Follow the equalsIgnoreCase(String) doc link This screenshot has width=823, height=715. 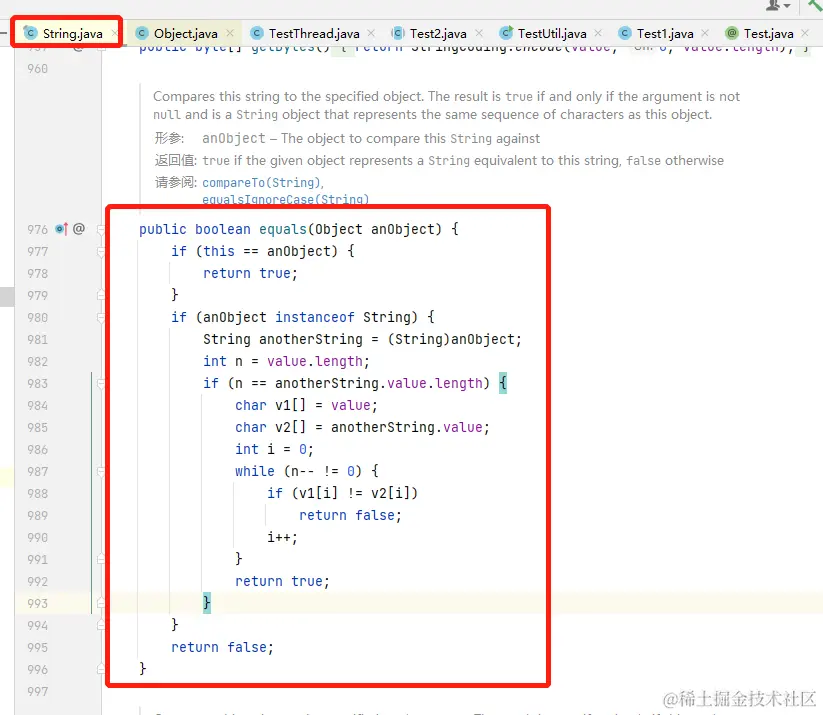click(x=286, y=199)
